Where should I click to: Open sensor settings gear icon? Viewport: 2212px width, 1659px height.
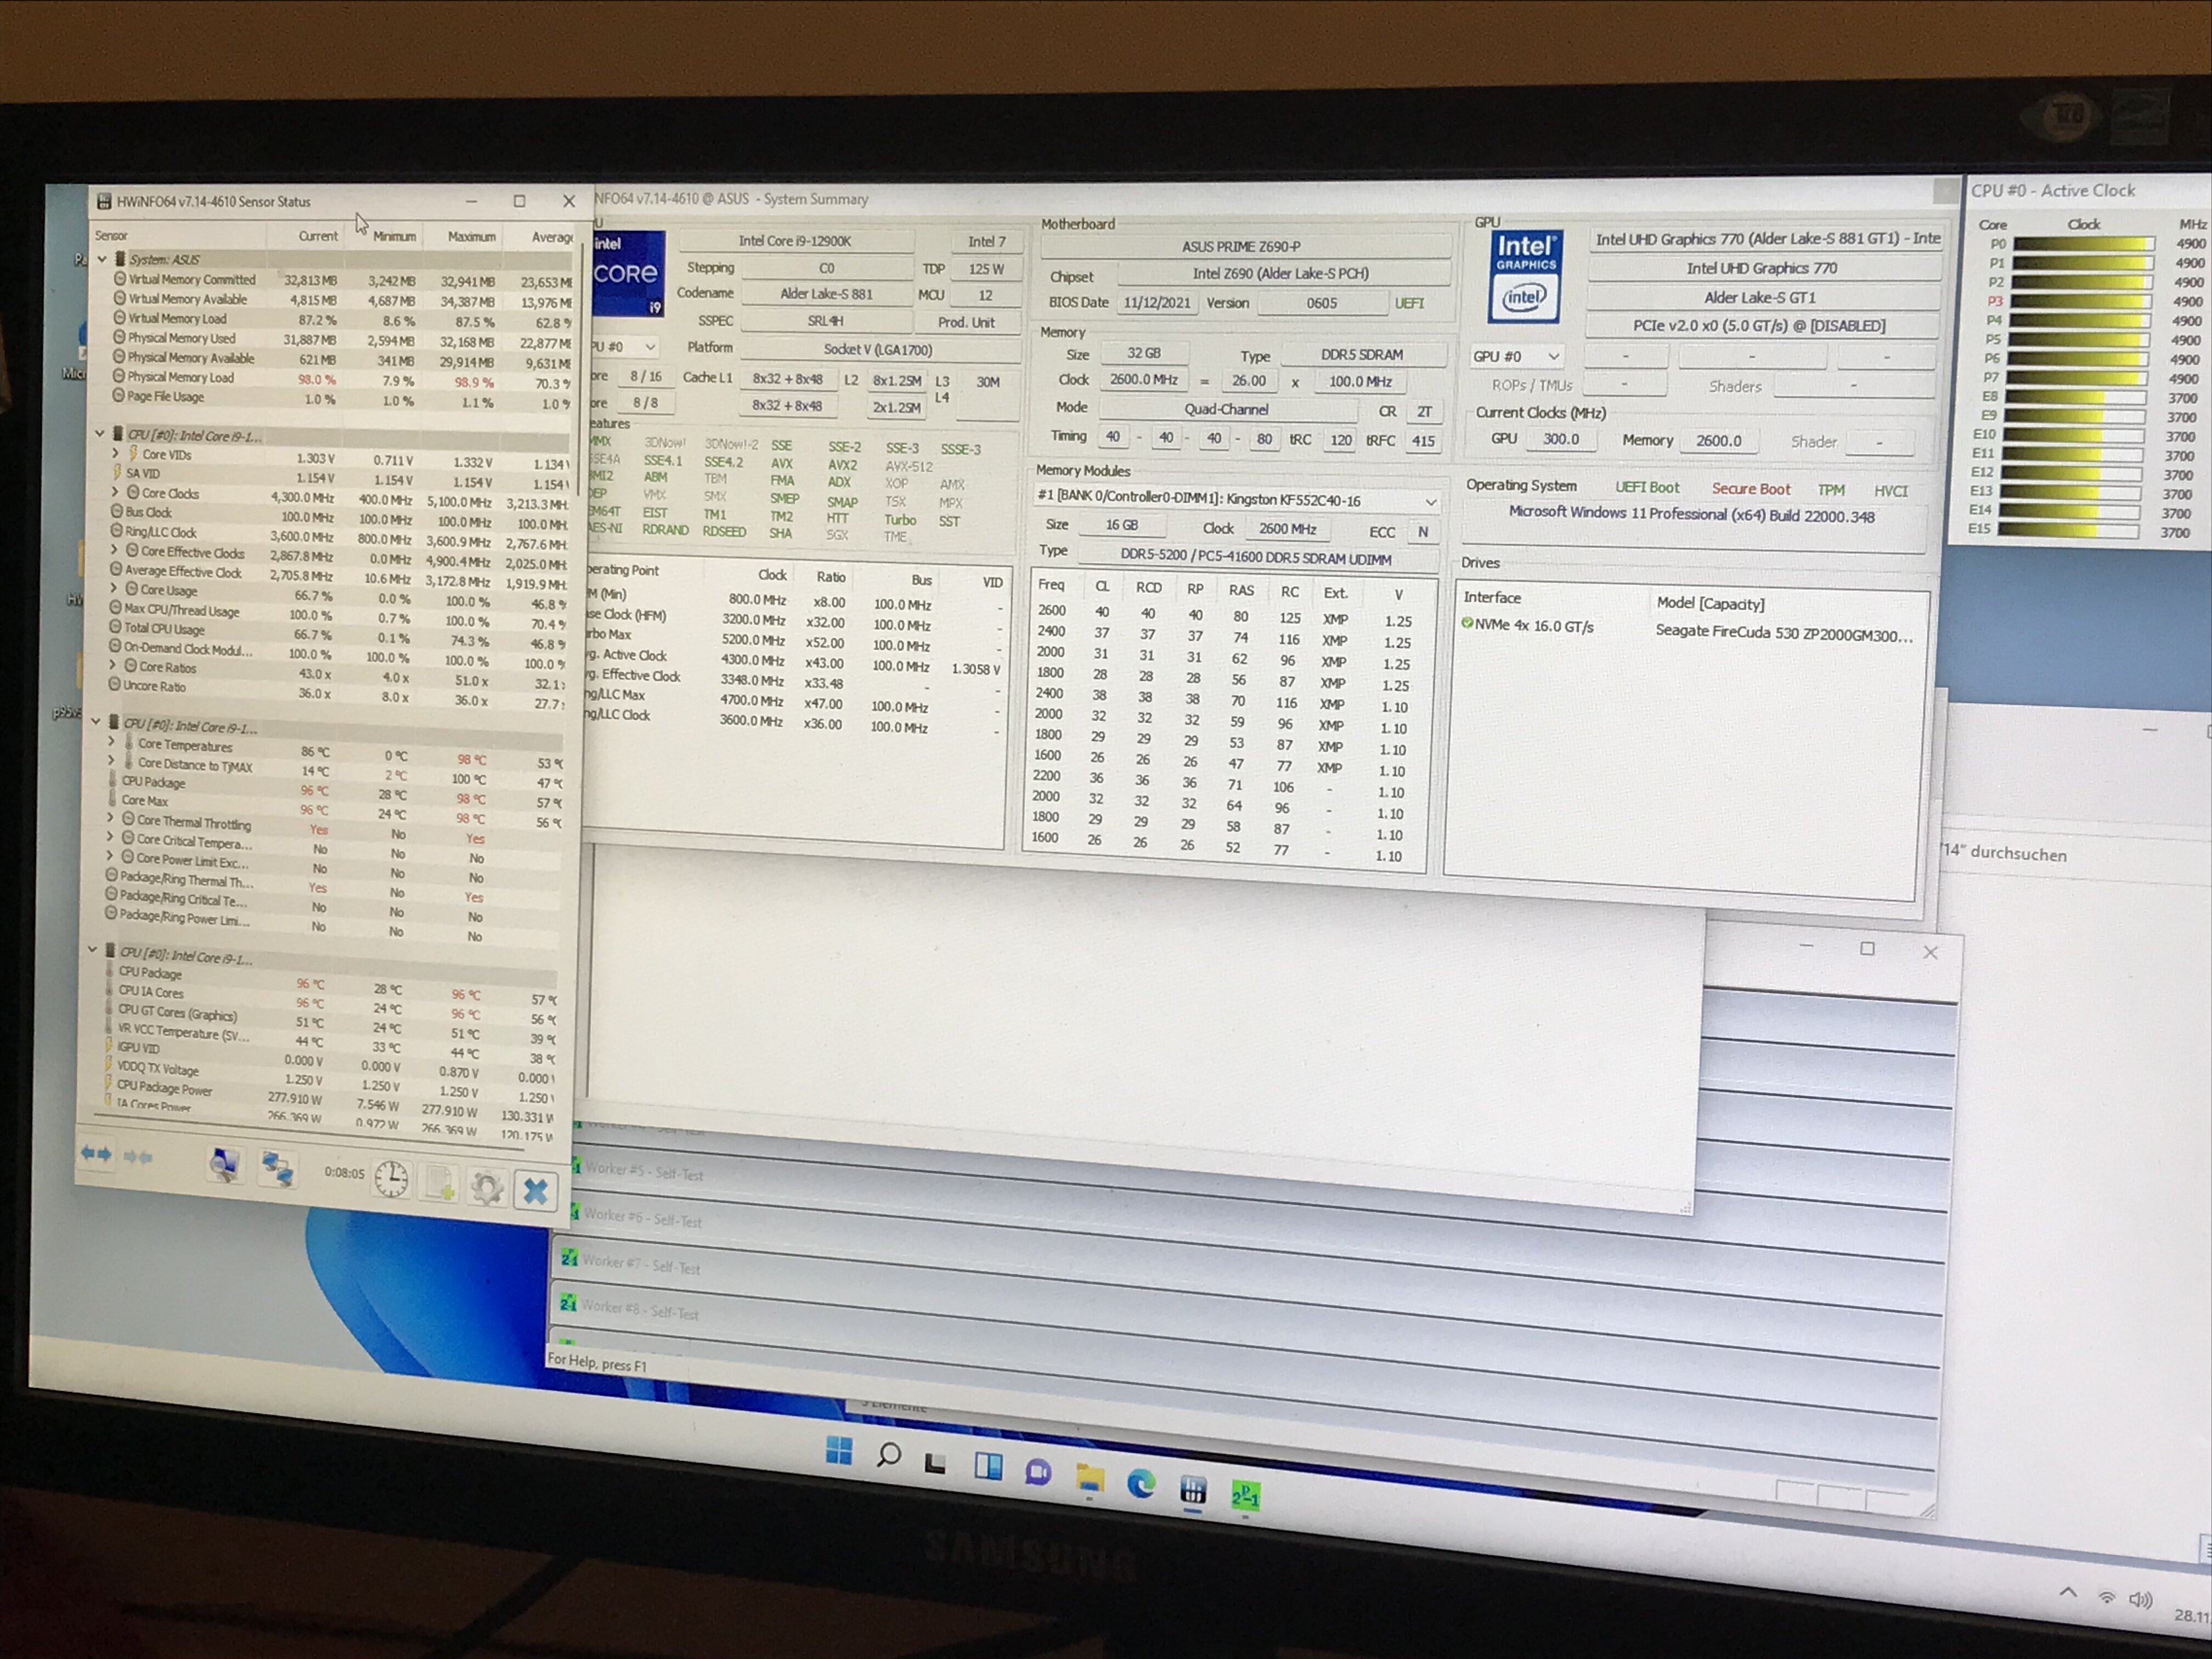click(x=487, y=1187)
